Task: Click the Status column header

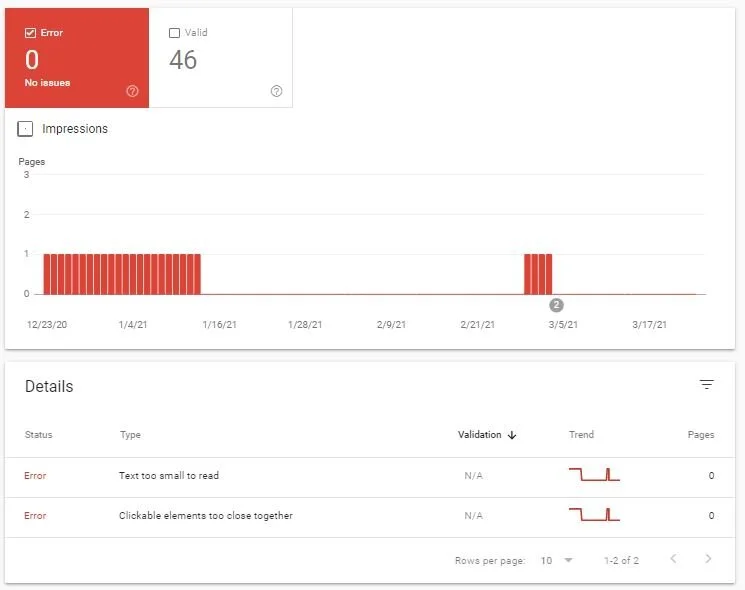Action: tap(38, 435)
